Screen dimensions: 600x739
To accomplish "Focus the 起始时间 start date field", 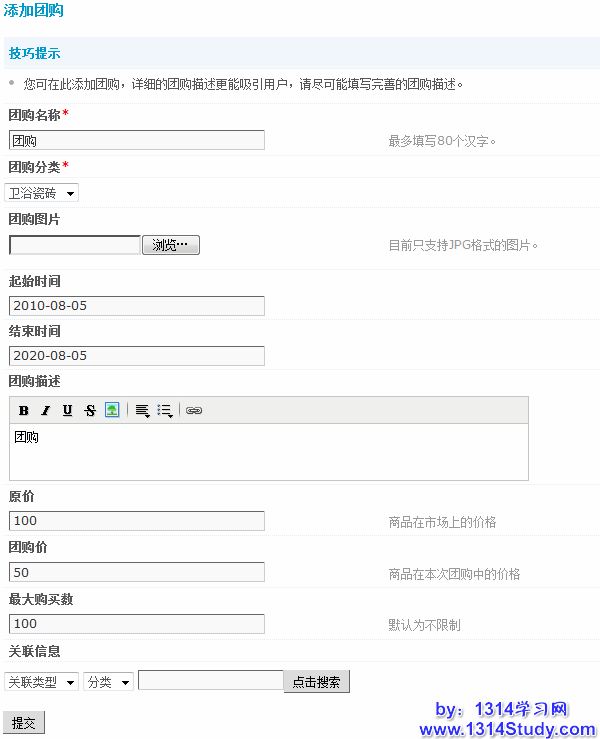I will [x=137, y=306].
